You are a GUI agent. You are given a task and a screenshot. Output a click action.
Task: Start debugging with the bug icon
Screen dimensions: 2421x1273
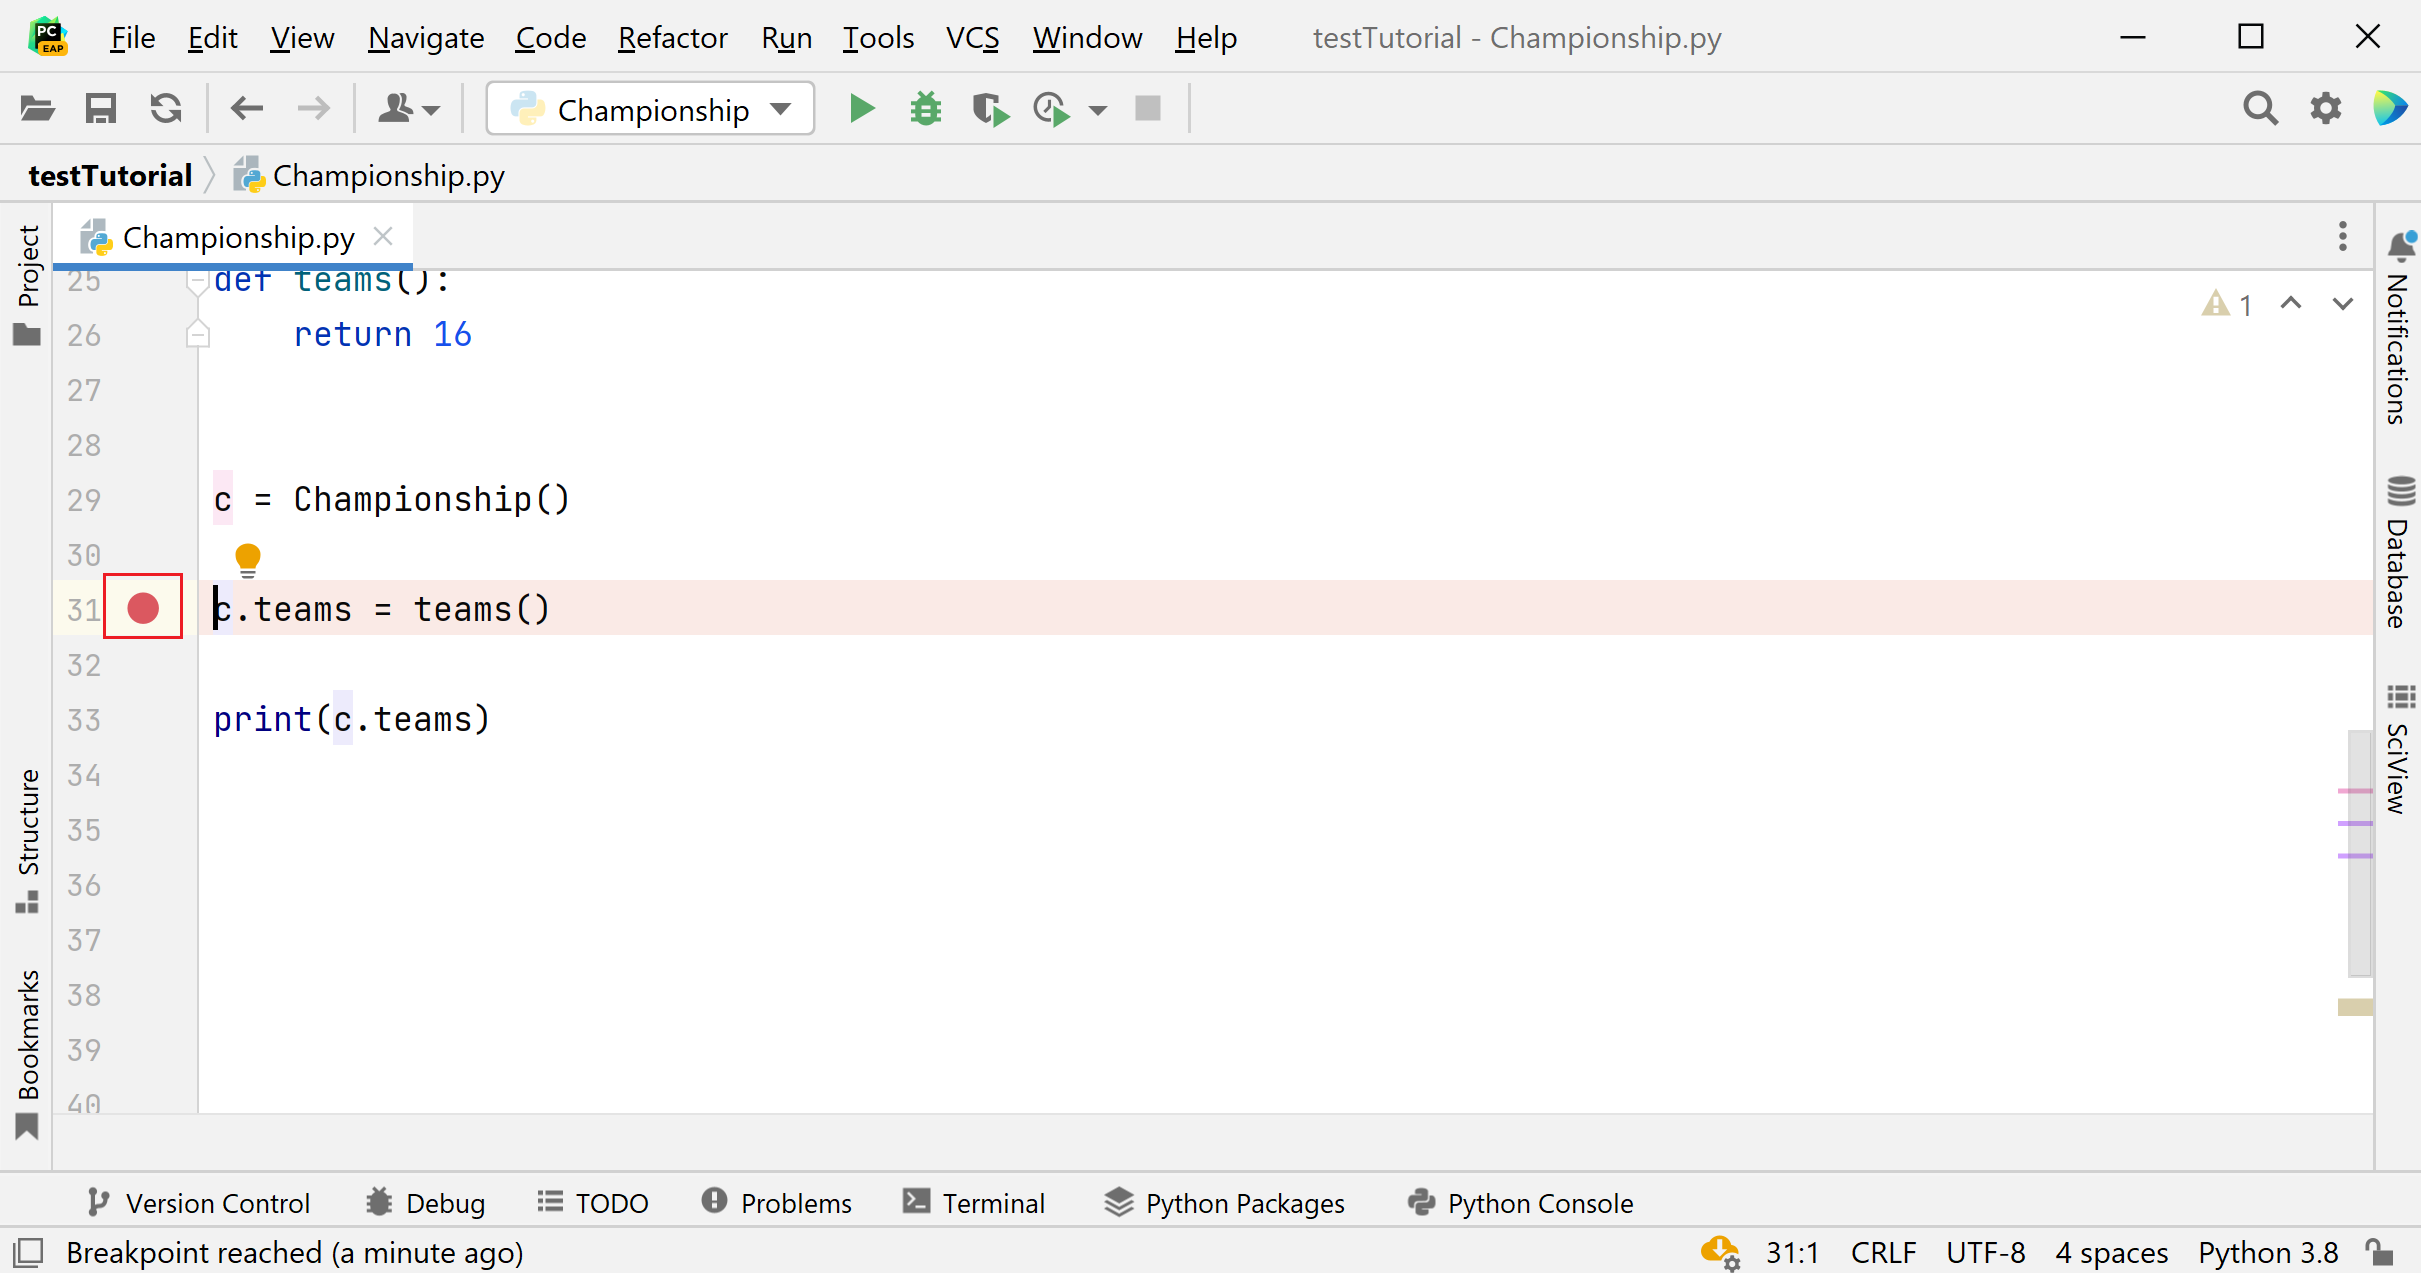[925, 108]
